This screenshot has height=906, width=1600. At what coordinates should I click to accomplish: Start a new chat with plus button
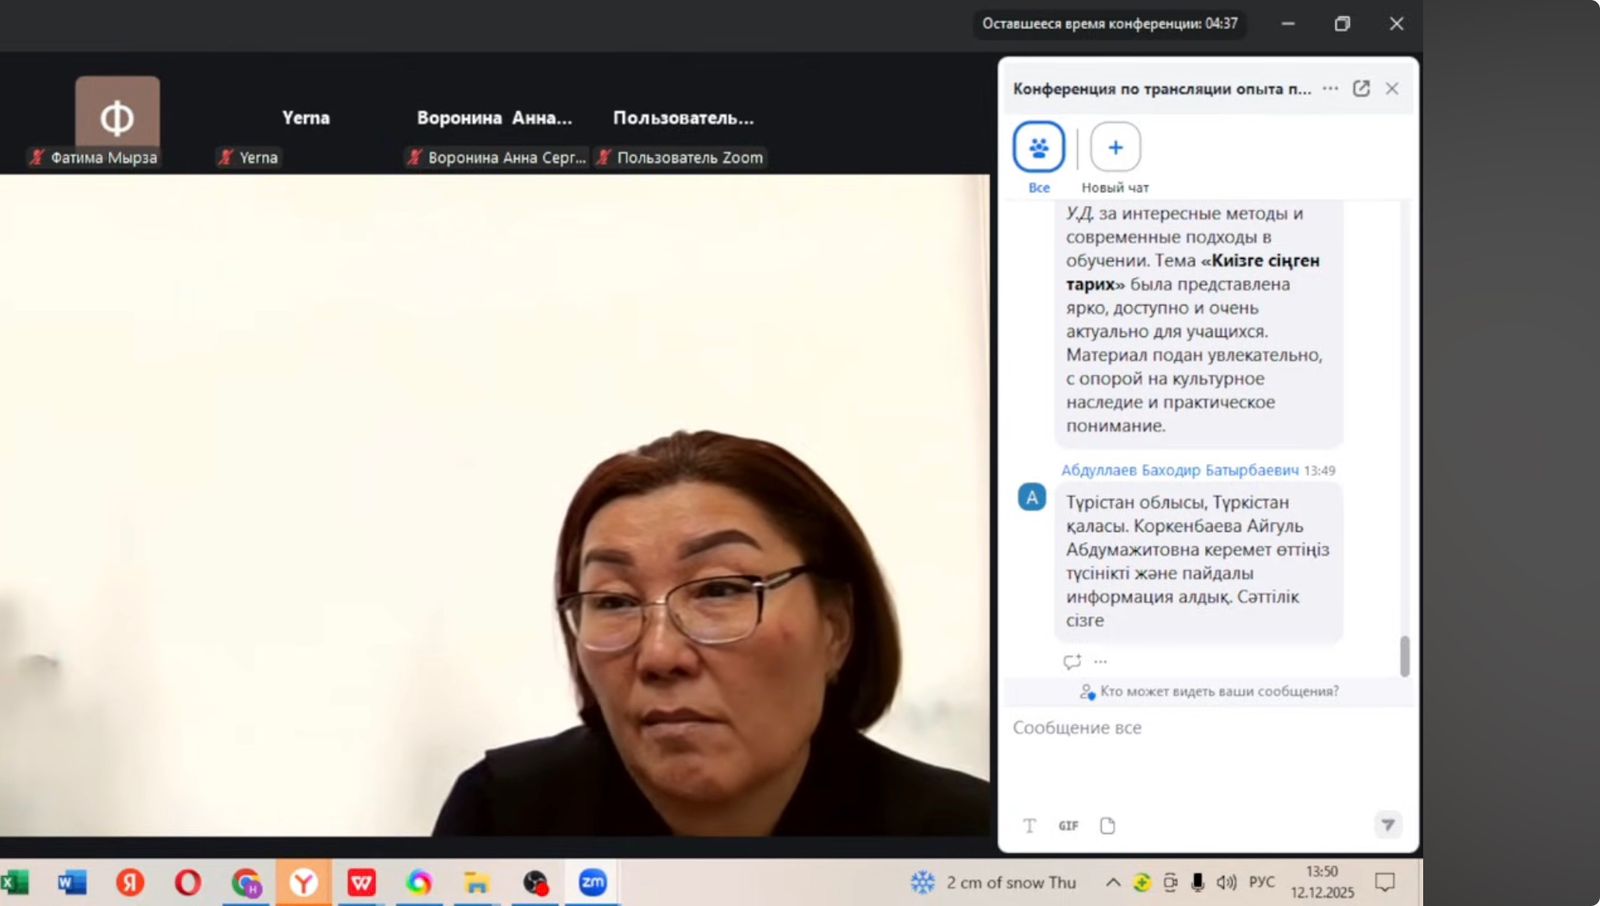click(x=1115, y=148)
